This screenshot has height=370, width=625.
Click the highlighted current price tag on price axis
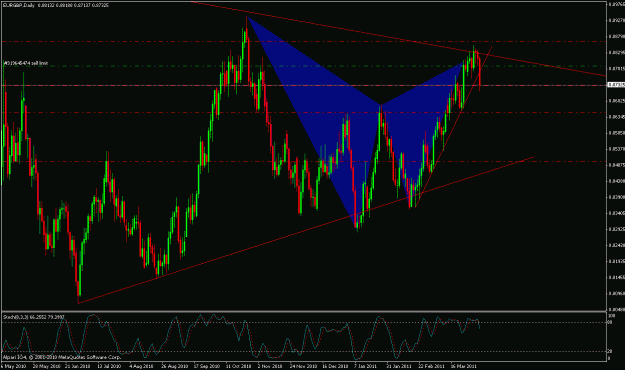point(615,85)
